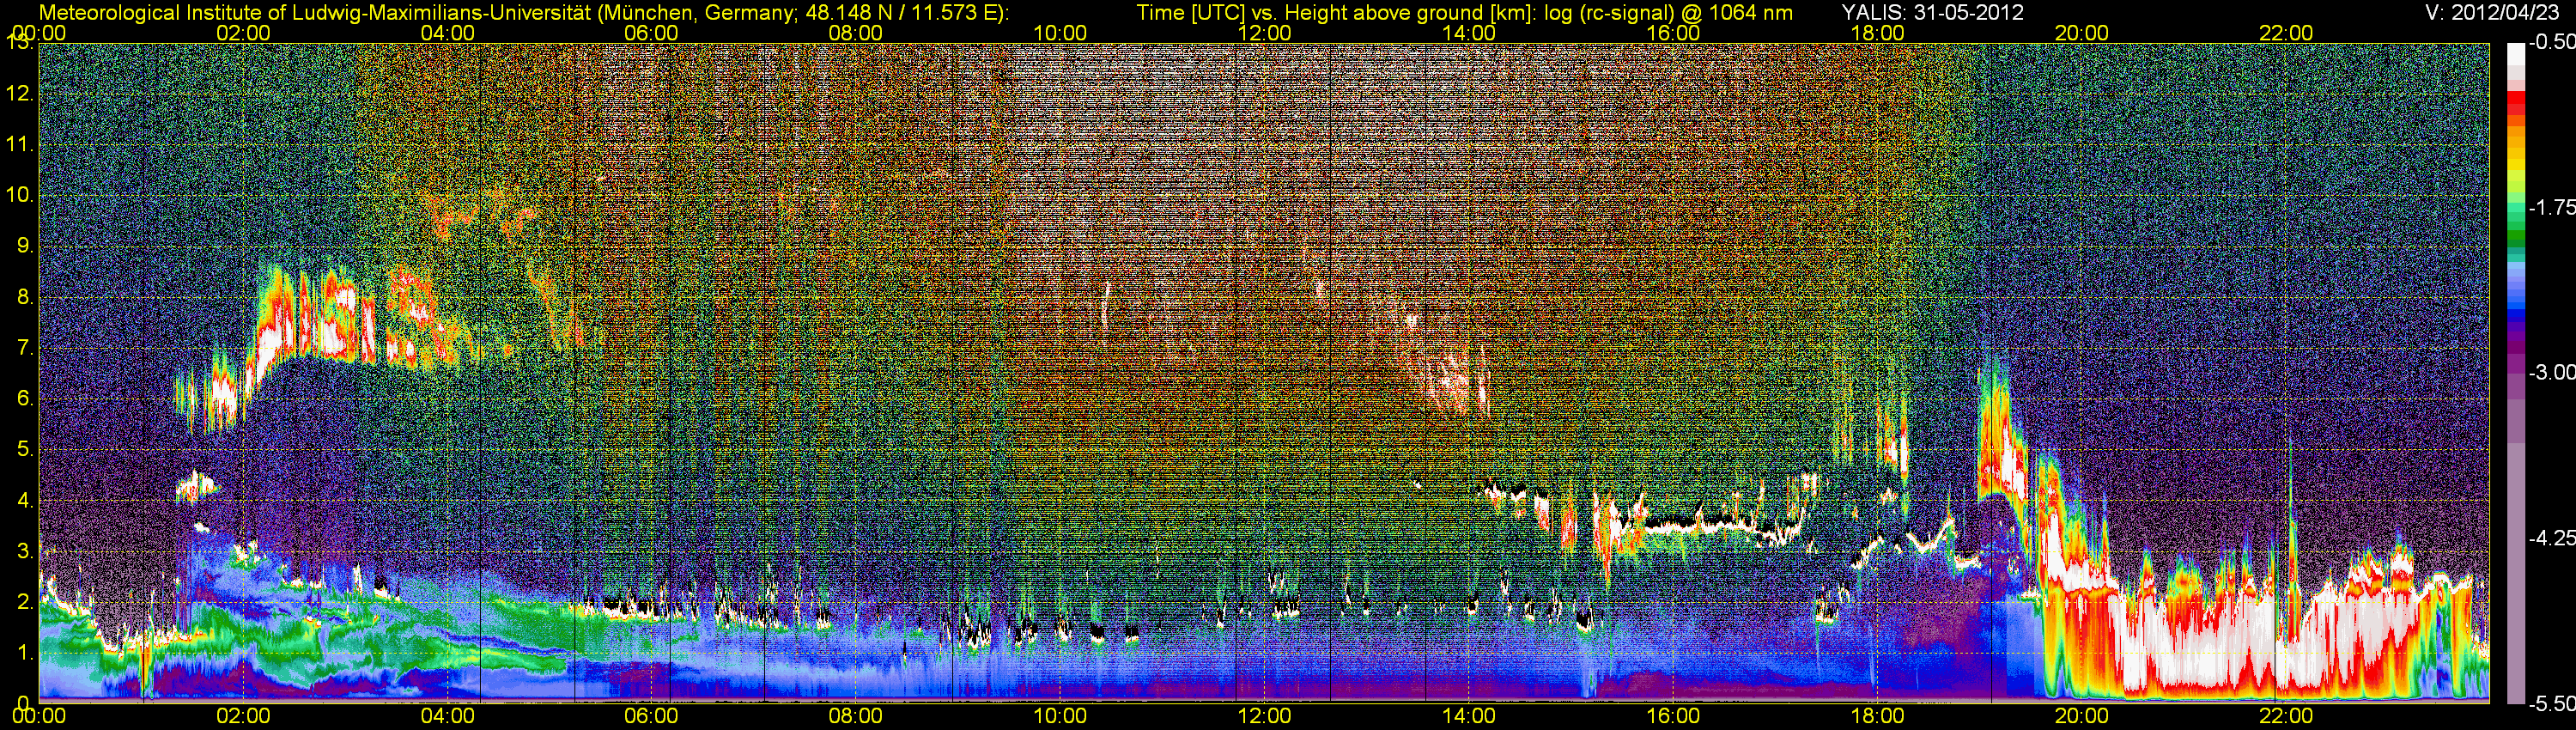Viewport: 2576px width, 730px height.
Task: Click the 10 km height axis label
Action: point(19,194)
